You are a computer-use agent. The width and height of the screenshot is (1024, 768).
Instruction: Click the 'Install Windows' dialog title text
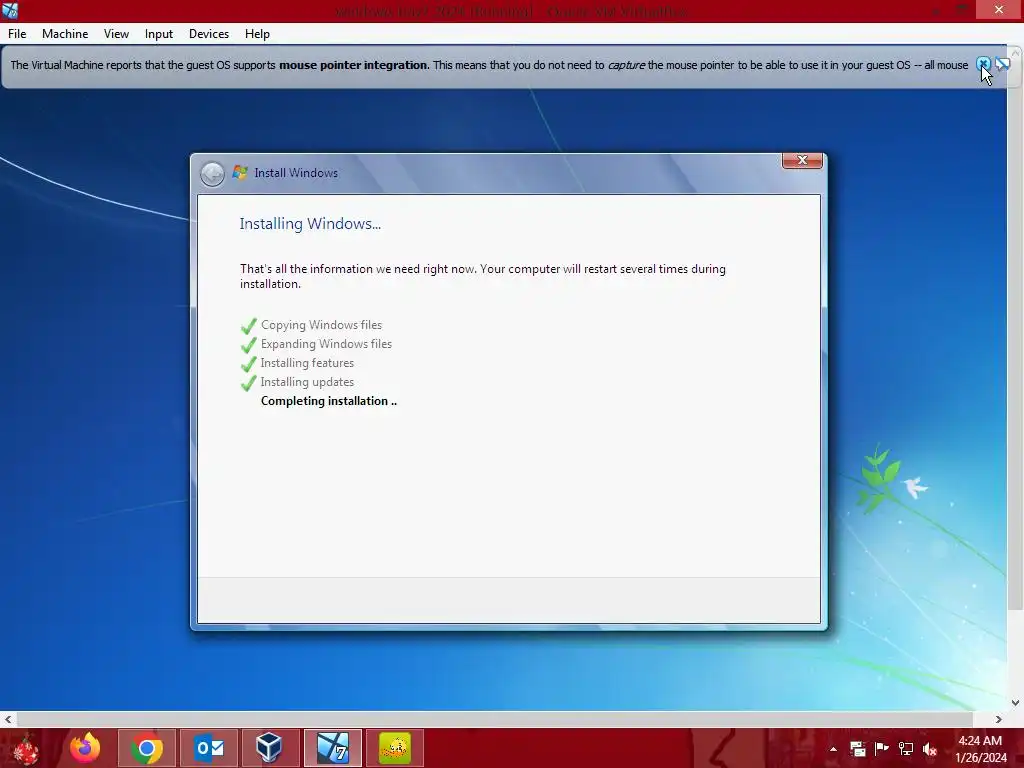tap(296, 173)
